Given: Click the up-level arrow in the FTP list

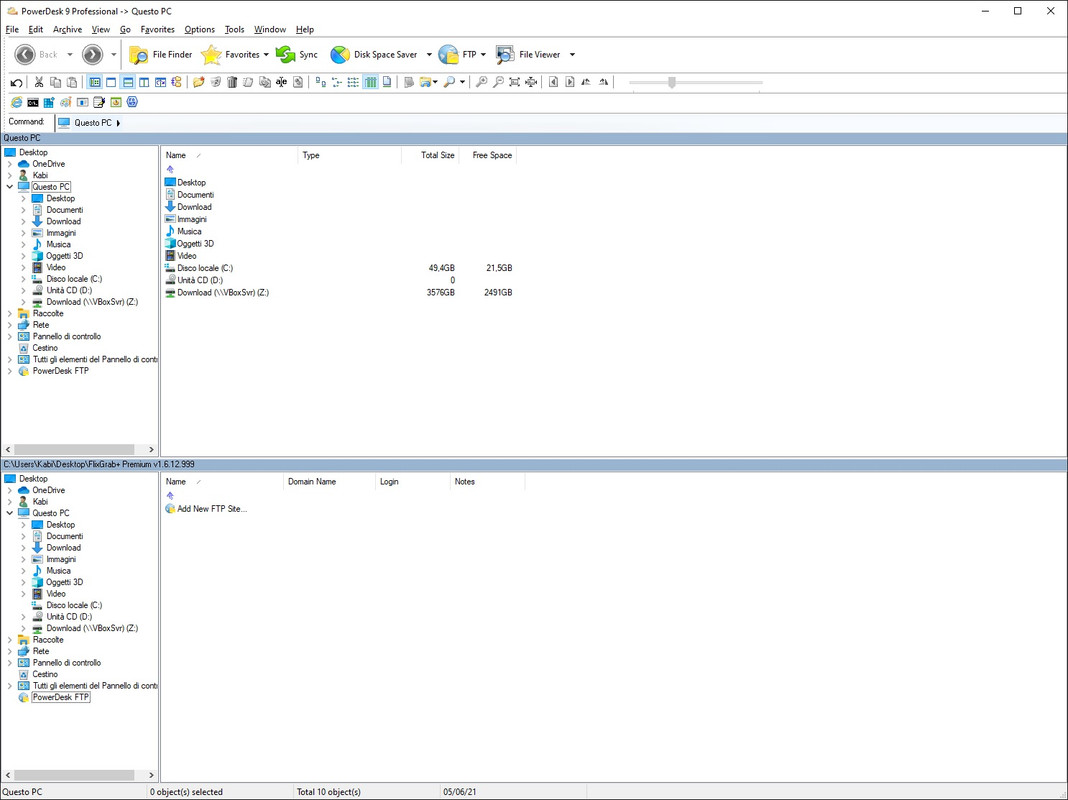Looking at the screenshot, I should [x=170, y=496].
